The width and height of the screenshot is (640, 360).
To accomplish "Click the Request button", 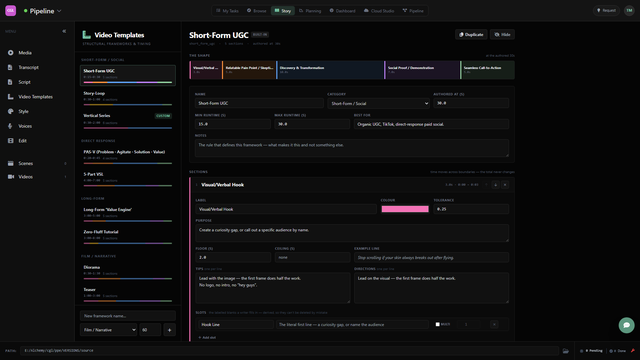I will (606, 11).
